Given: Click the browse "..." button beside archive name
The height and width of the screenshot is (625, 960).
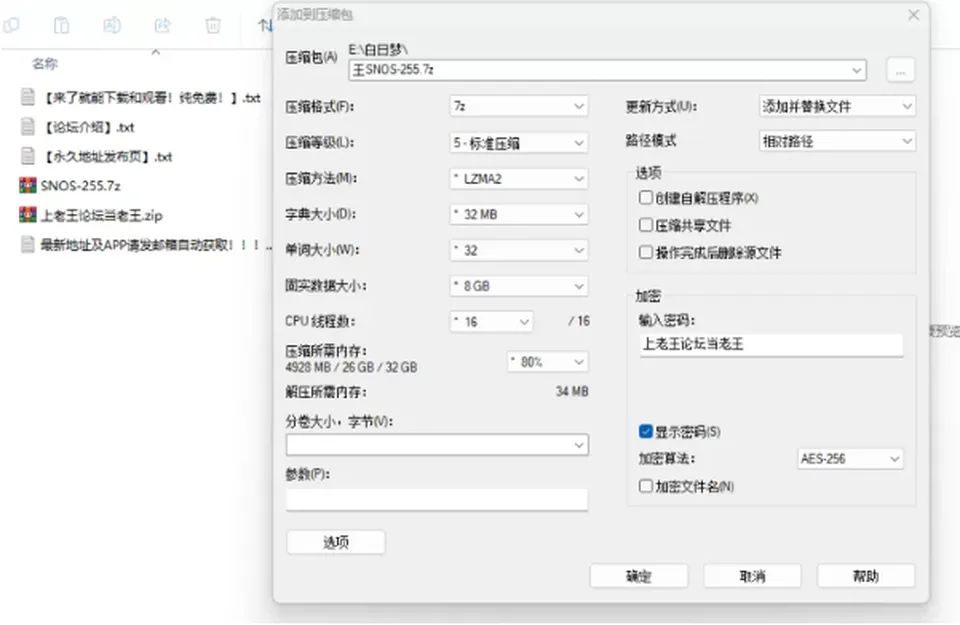Looking at the screenshot, I should (901, 70).
